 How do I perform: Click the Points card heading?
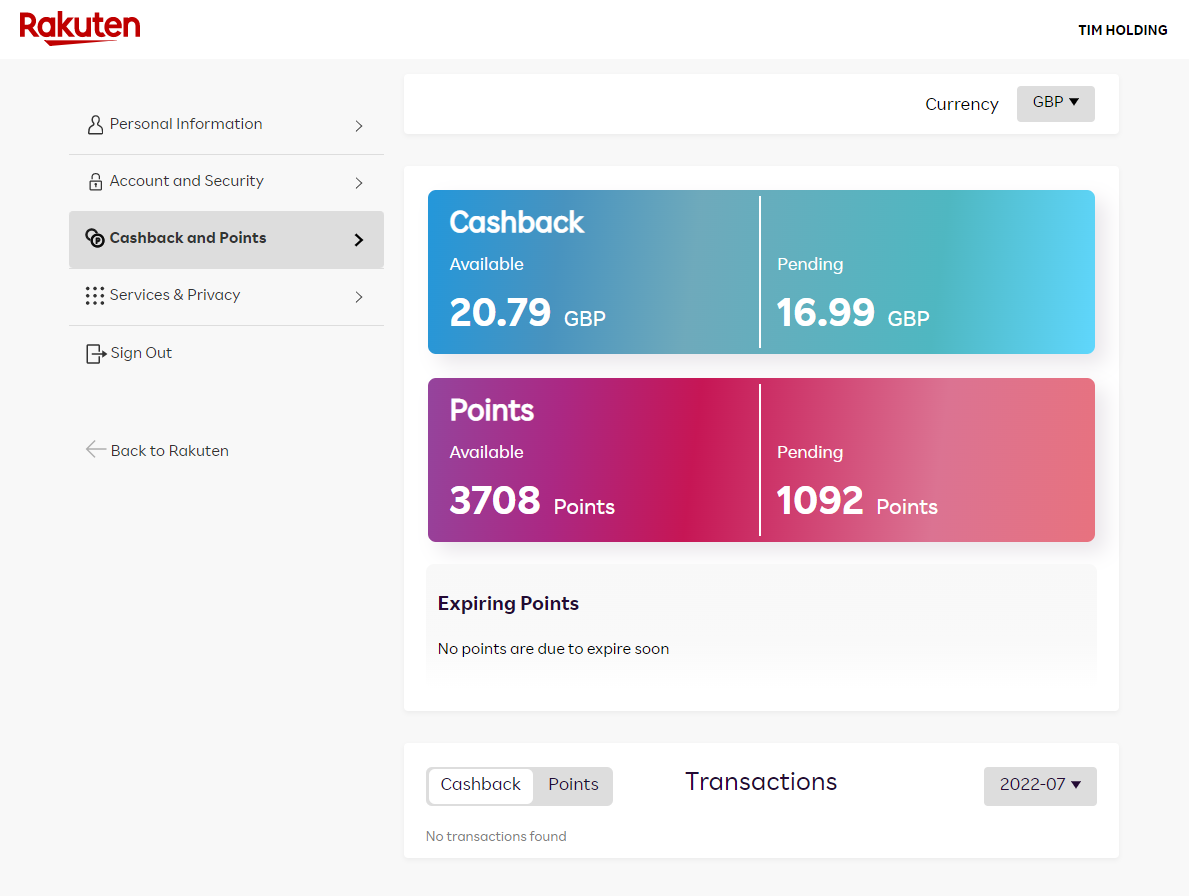click(x=491, y=411)
